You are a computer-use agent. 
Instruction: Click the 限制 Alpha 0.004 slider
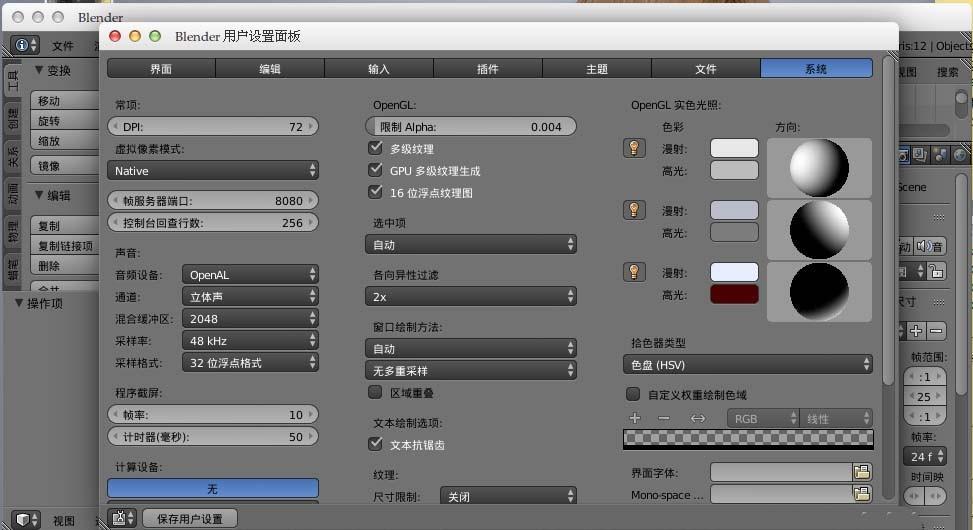[471, 127]
